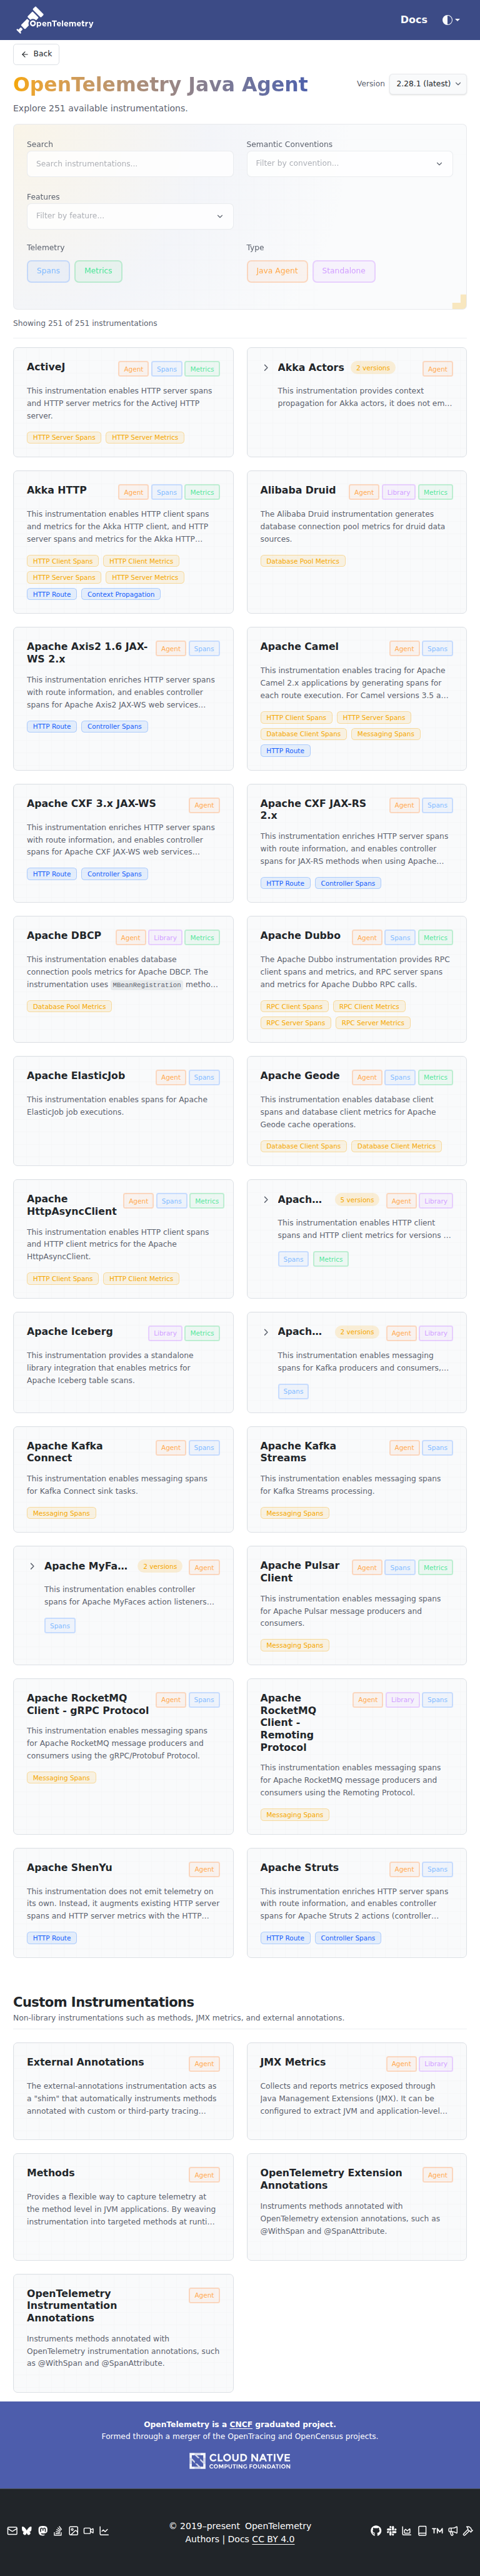Open the Features filter dropdown

130,216
